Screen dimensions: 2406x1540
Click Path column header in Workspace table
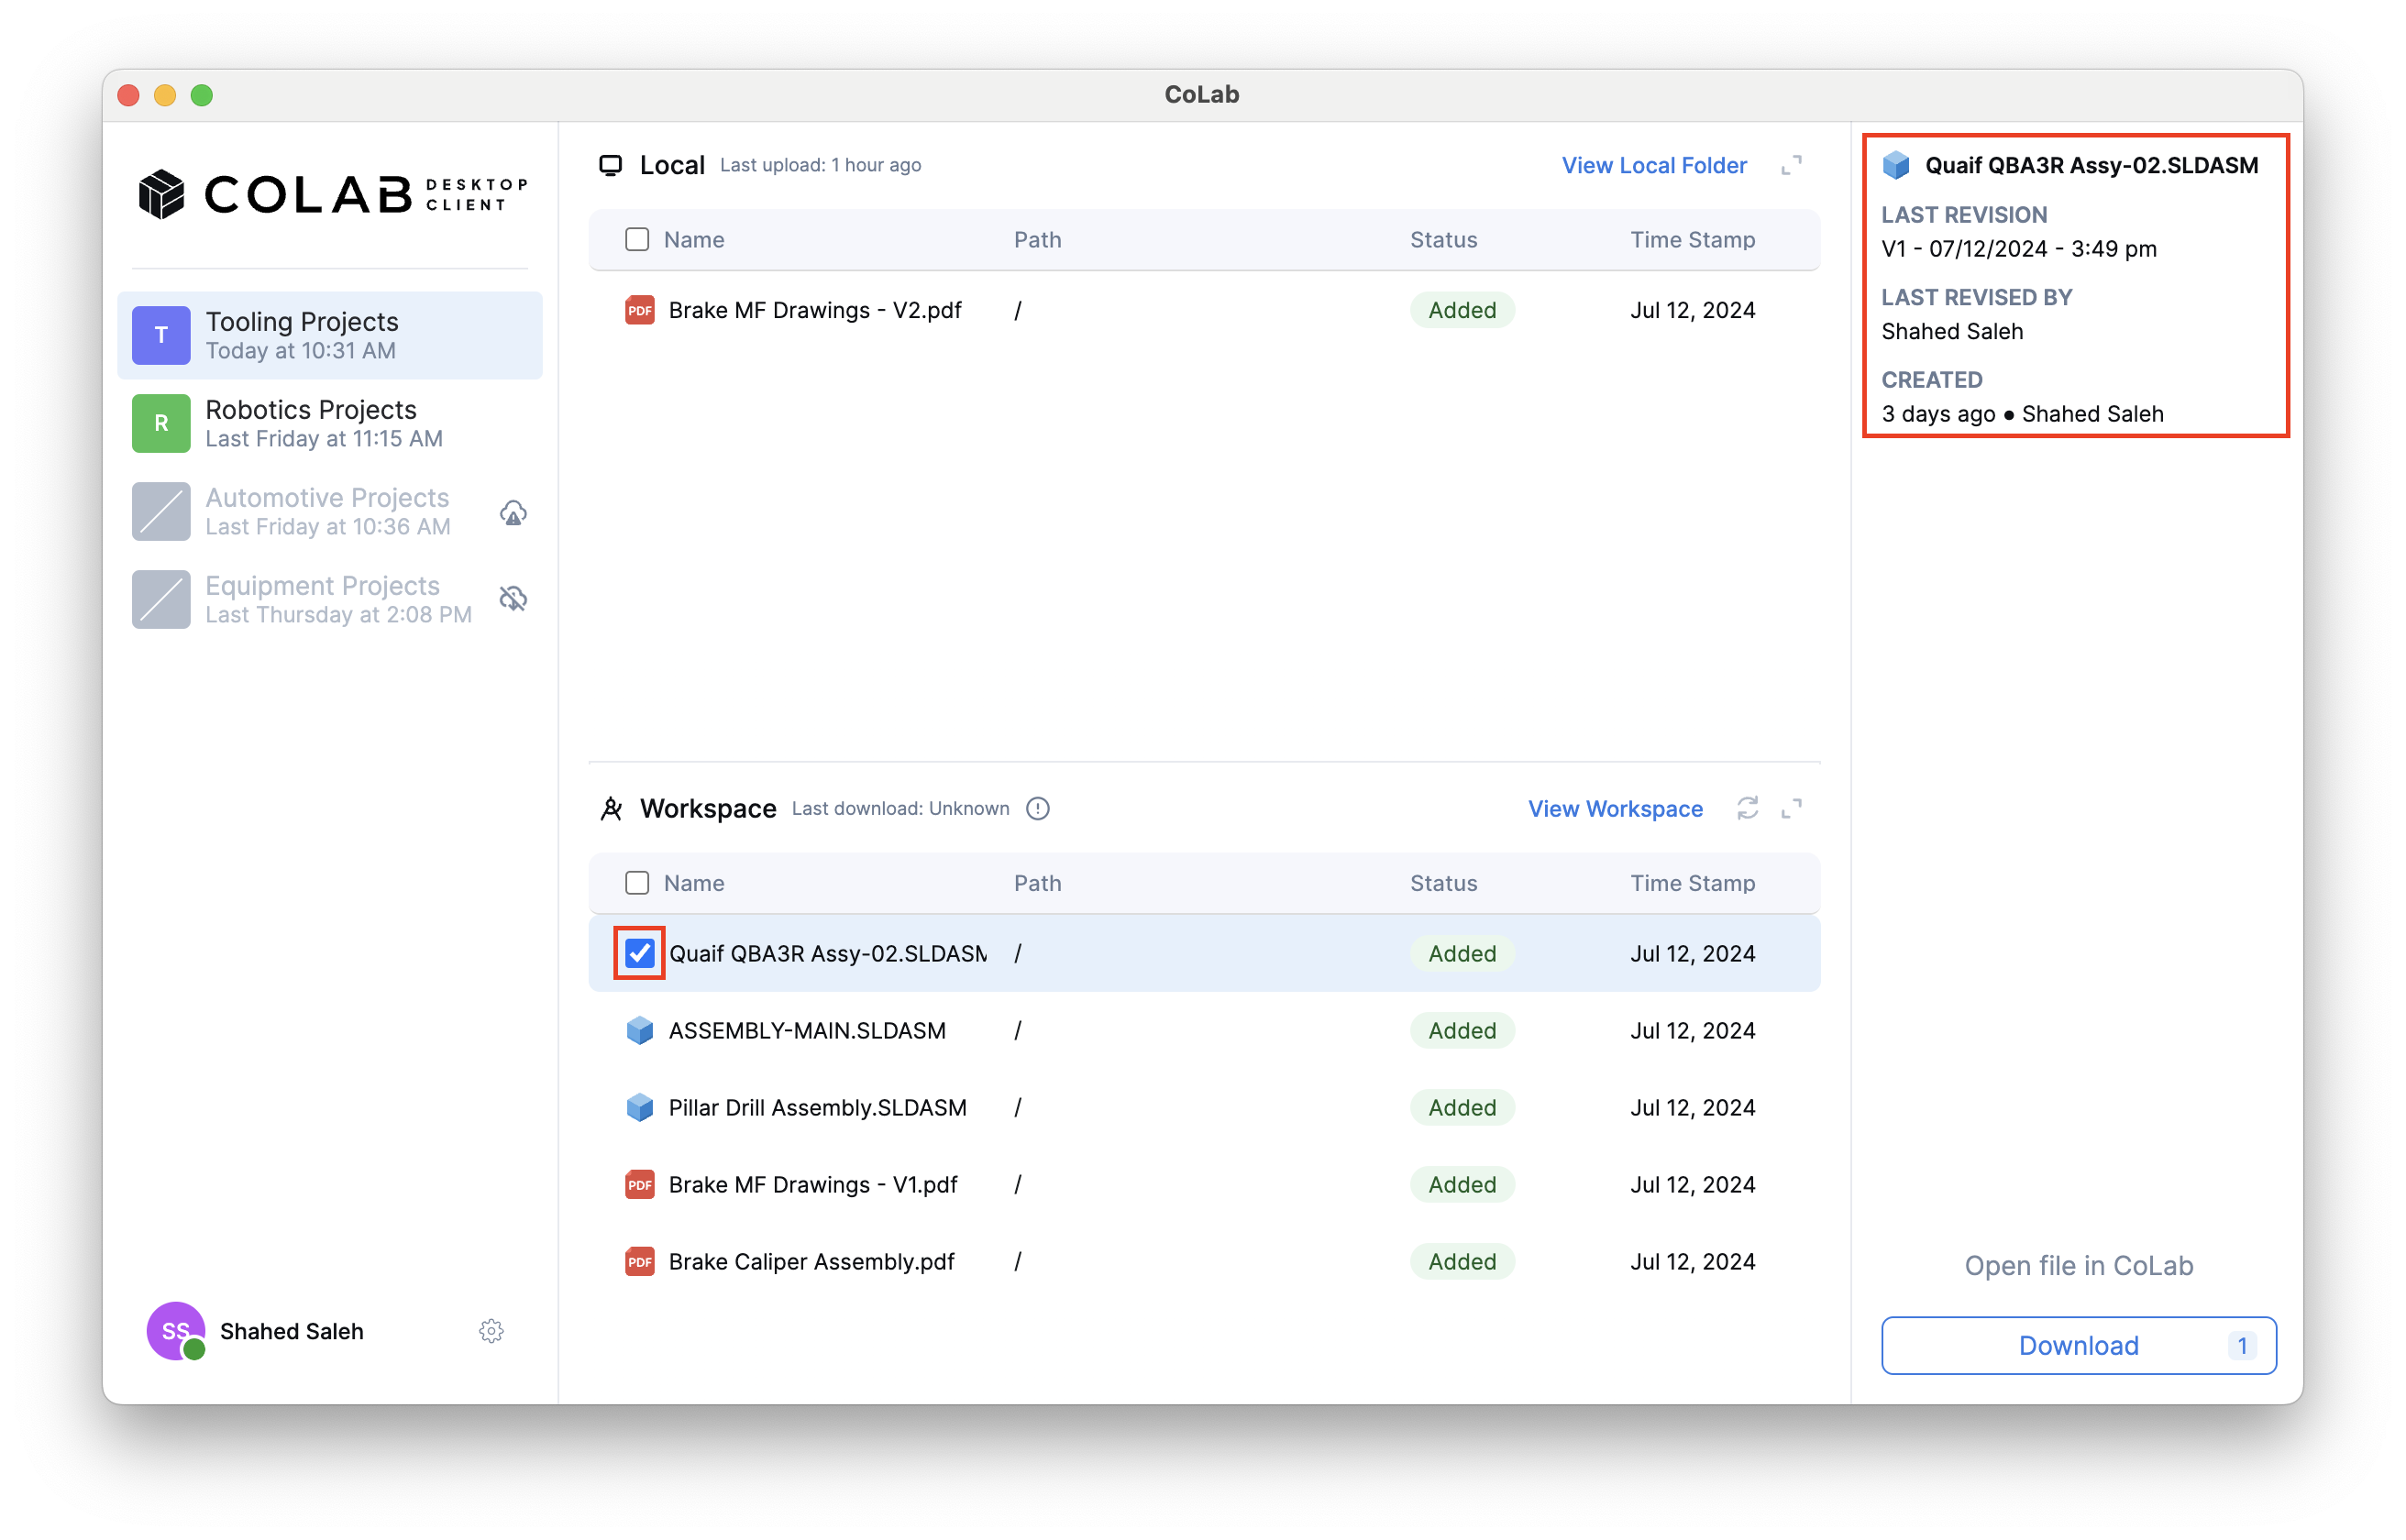pos(1037,882)
